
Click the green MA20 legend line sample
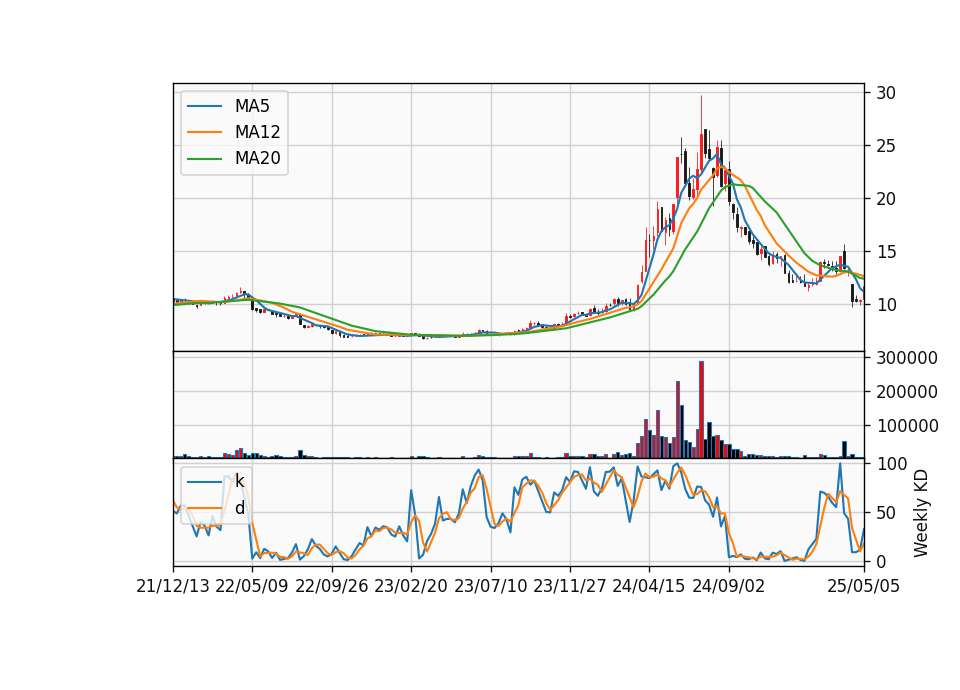tap(204, 159)
